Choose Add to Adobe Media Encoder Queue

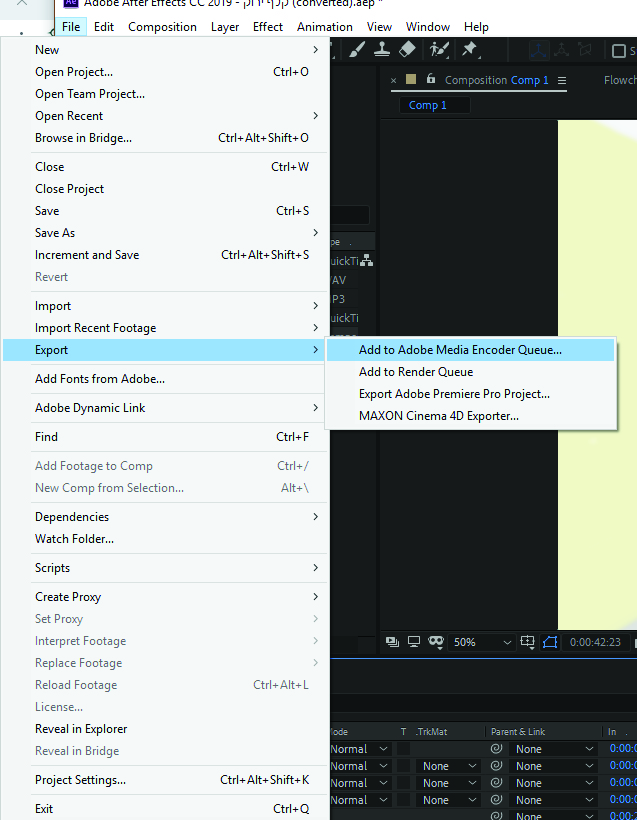point(470,350)
